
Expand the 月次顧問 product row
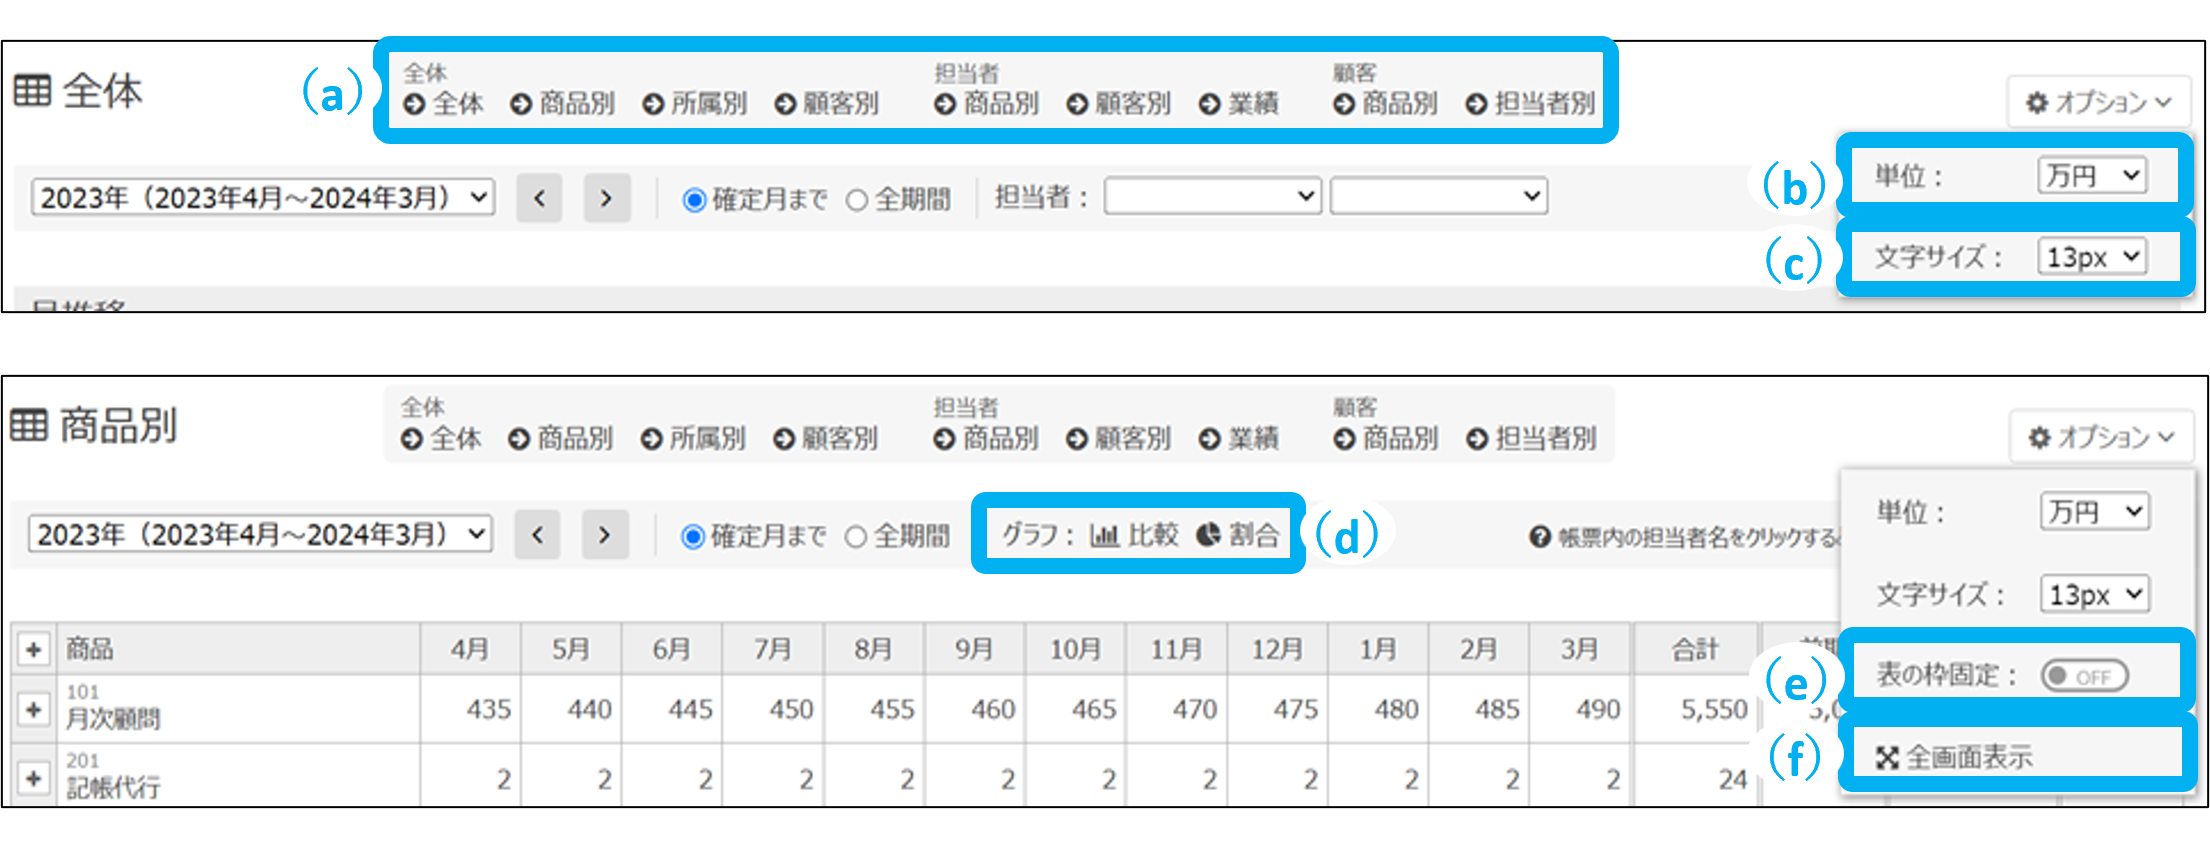tap(33, 709)
